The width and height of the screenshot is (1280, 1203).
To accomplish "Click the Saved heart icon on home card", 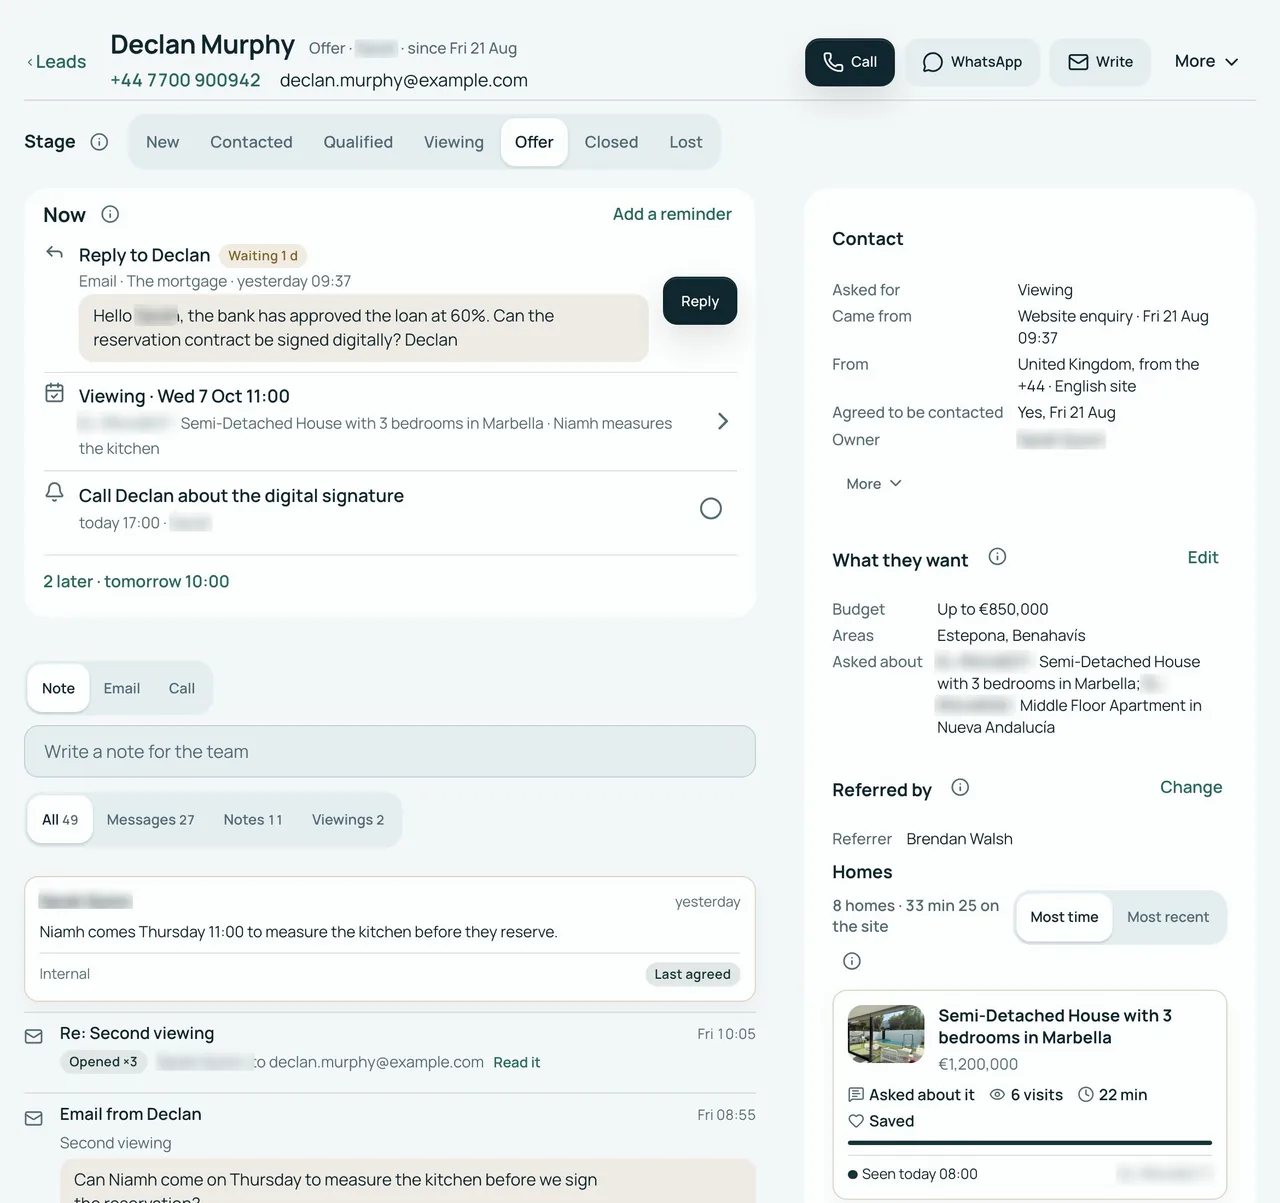I will tap(856, 1121).
